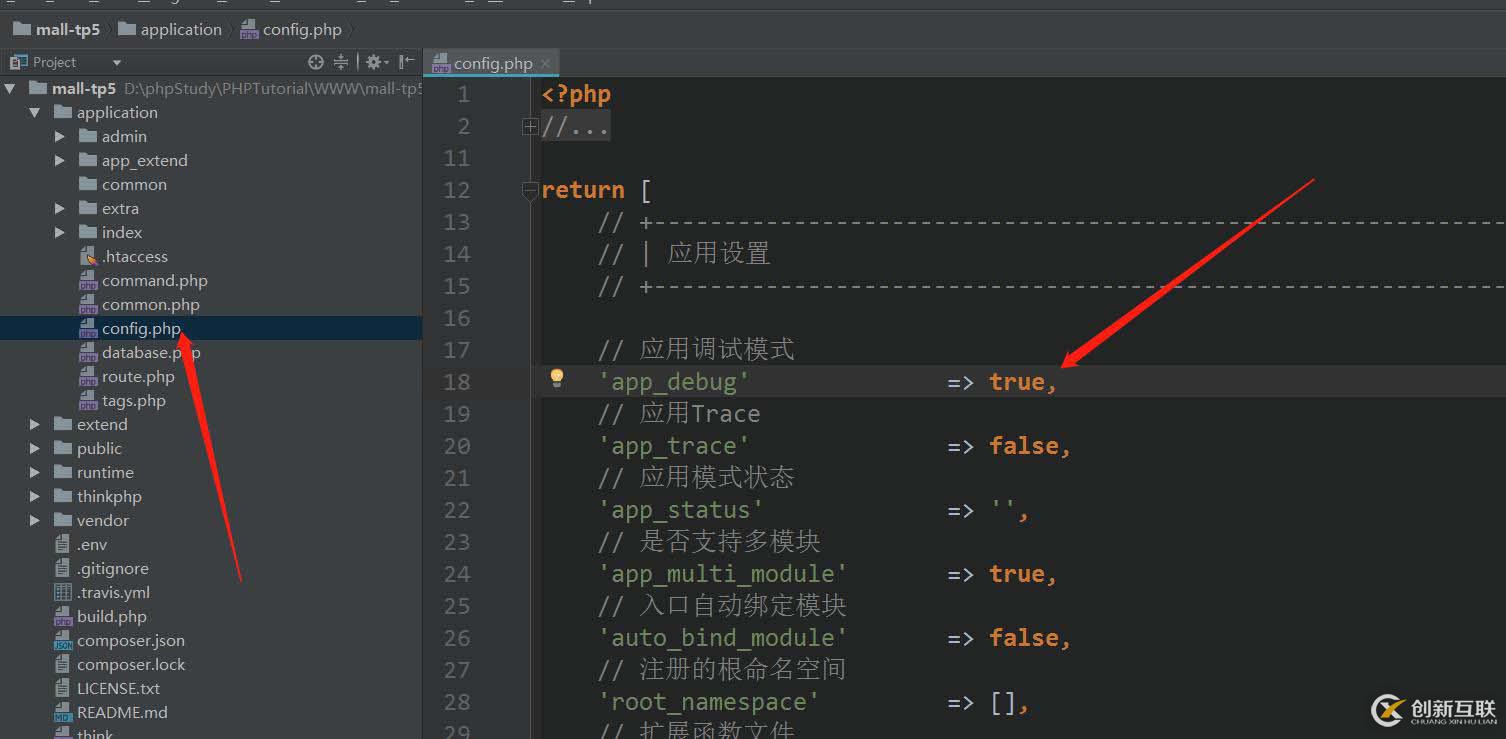Hide the Project panel with hide icon

coord(407,62)
